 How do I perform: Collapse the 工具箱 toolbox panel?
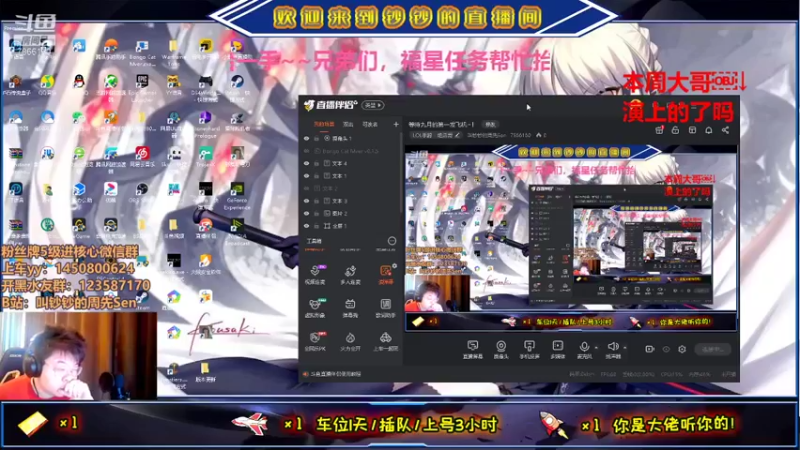(x=392, y=241)
